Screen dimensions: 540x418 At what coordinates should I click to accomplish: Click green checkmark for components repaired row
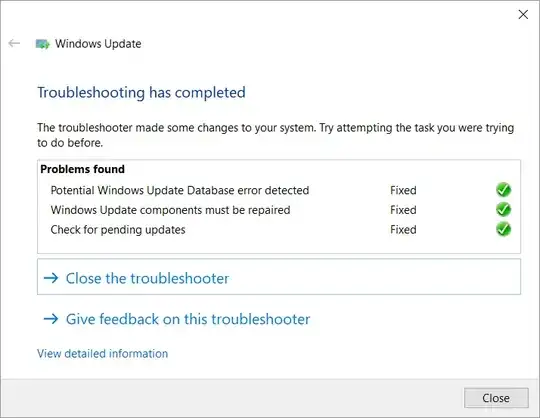click(503, 209)
